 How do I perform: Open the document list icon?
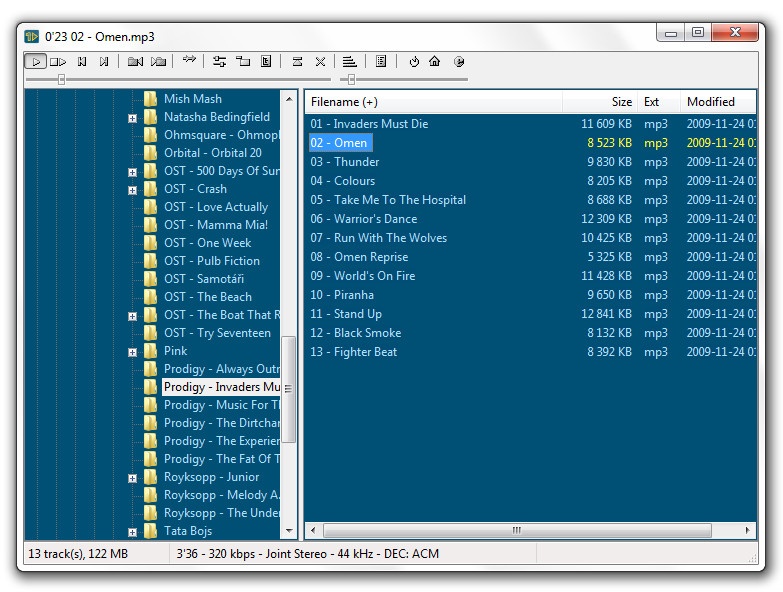pos(381,62)
